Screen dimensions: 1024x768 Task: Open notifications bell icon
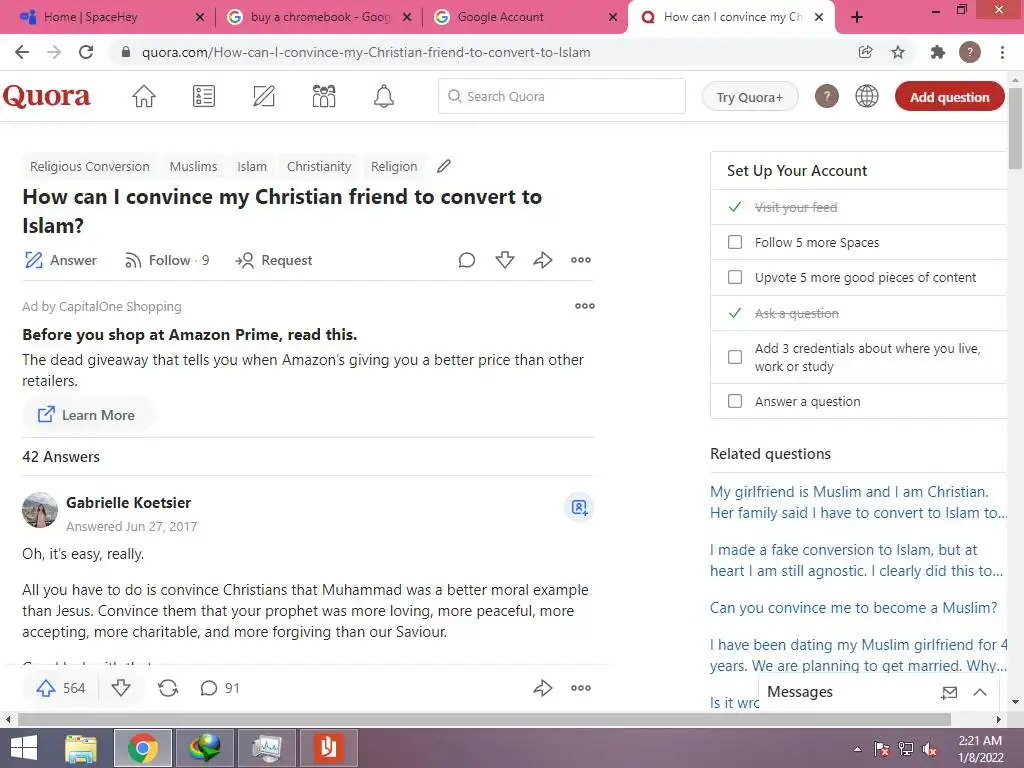pyautogui.click(x=384, y=97)
